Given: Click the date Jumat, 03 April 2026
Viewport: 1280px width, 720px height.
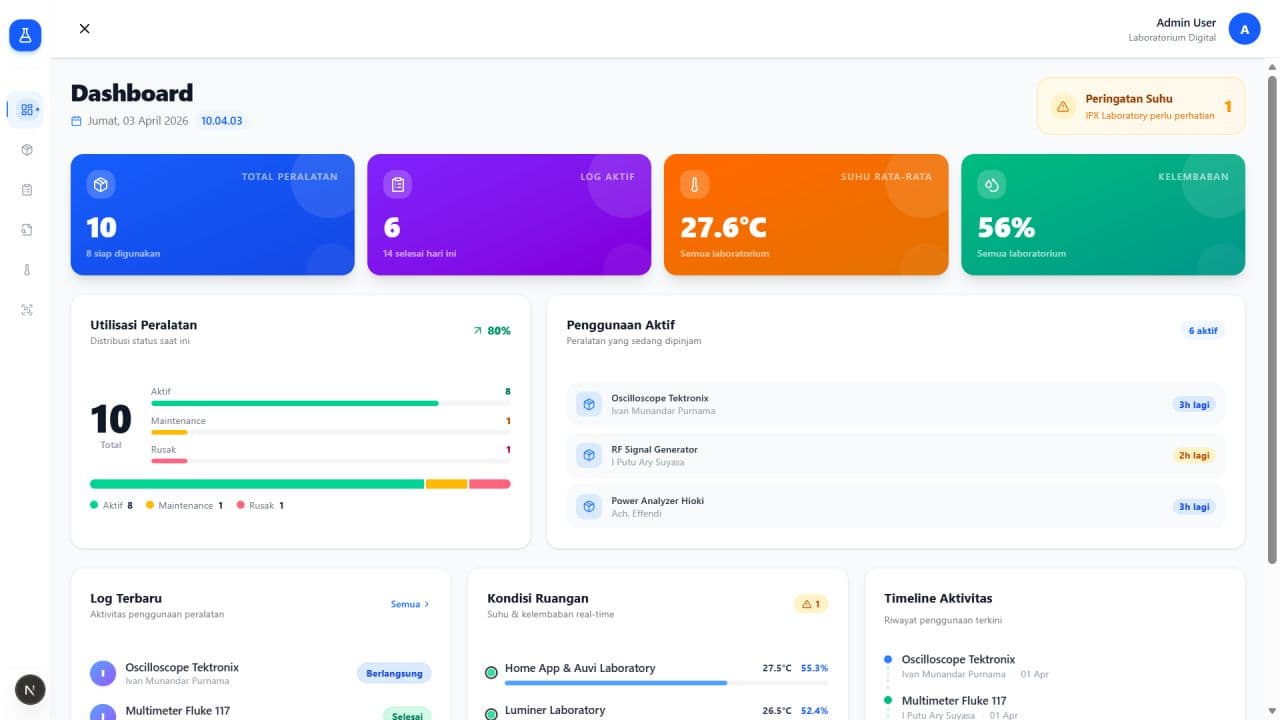Looking at the screenshot, I should [x=138, y=121].
